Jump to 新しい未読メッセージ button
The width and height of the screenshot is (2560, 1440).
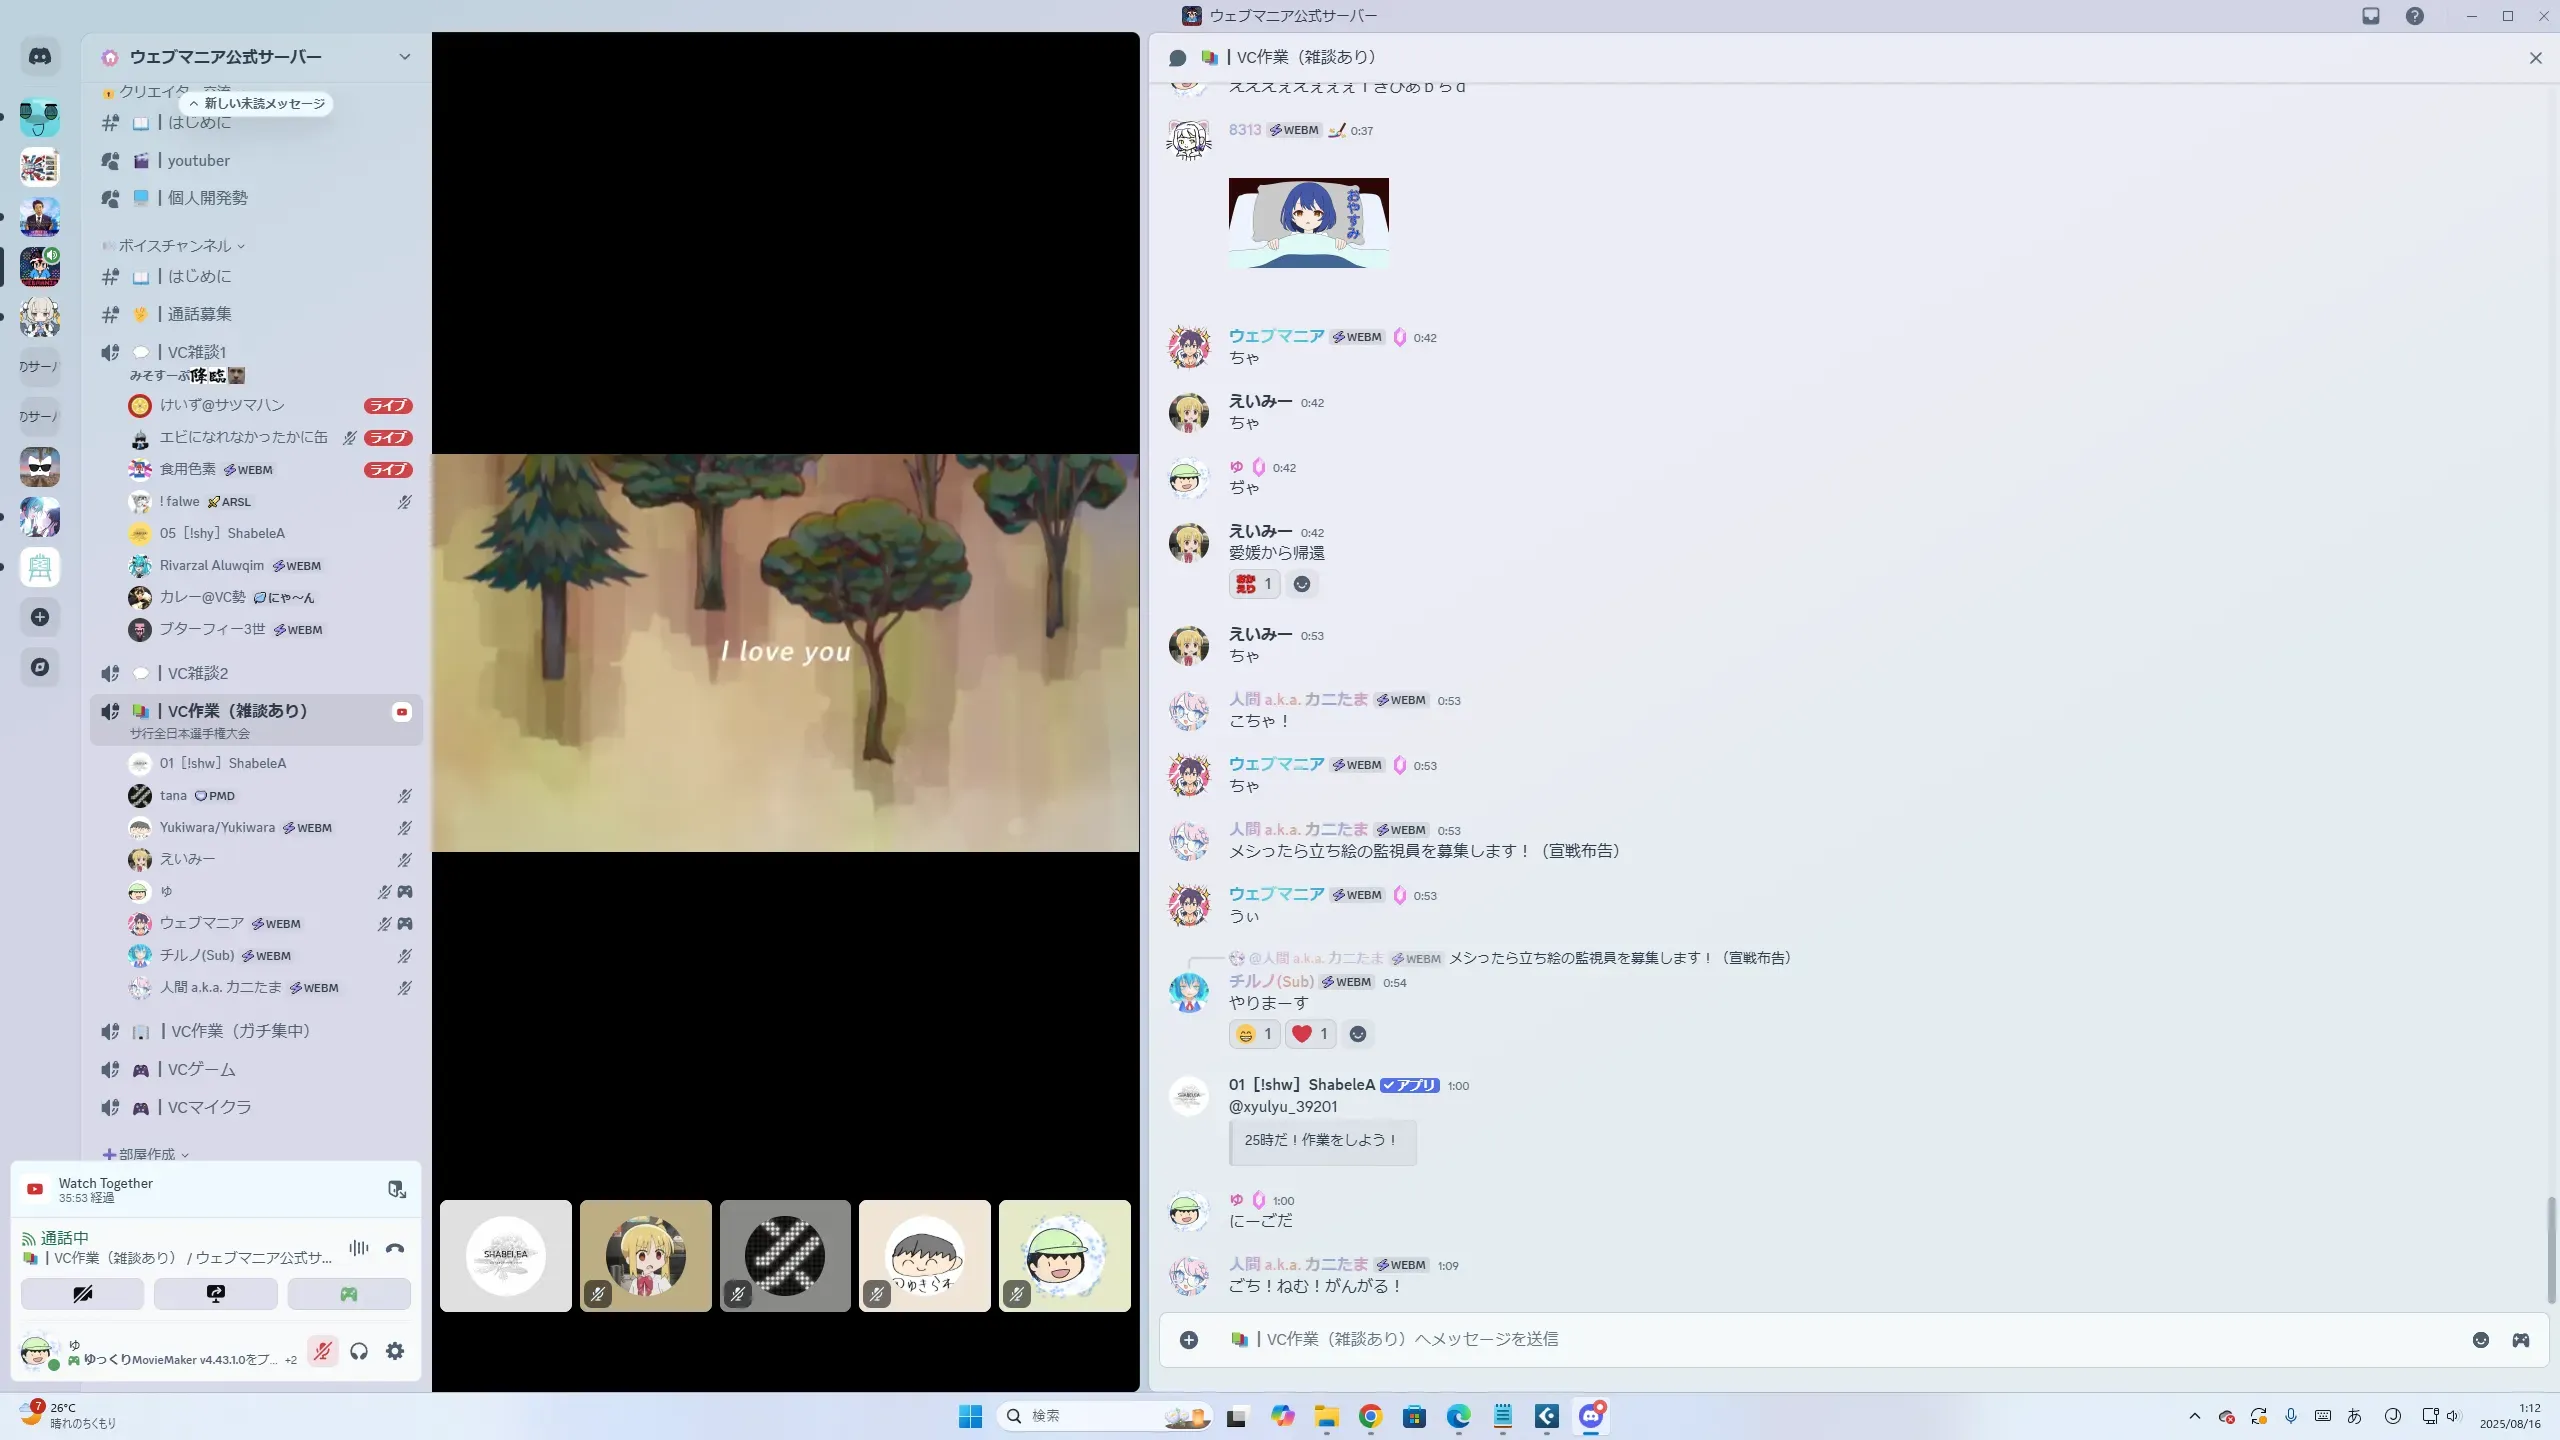coord(257,103)
